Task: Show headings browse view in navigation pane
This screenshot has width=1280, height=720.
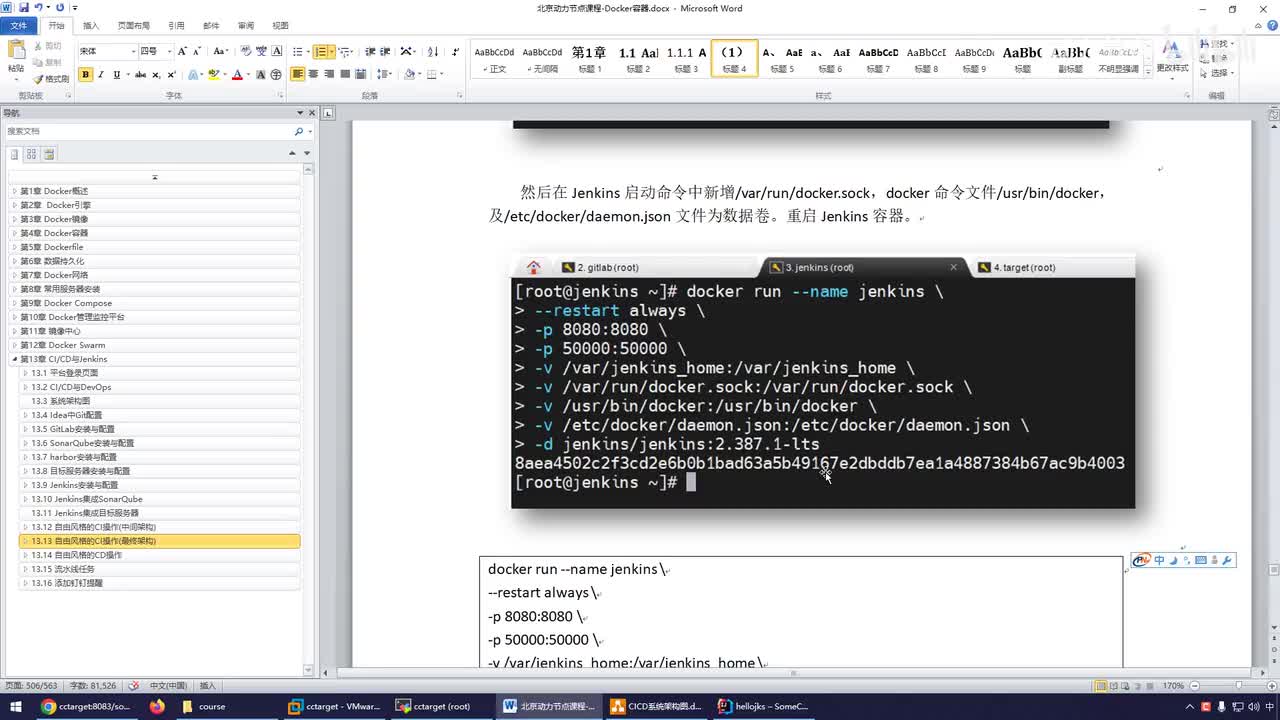Action: point(15,154)
